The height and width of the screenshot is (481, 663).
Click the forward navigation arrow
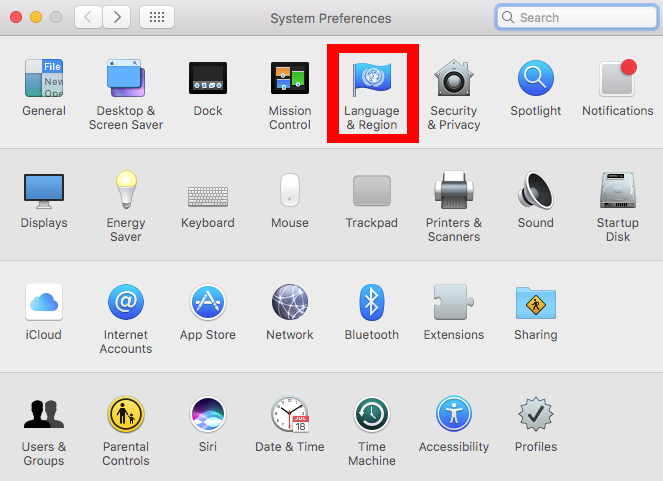(x=116, y=17)
